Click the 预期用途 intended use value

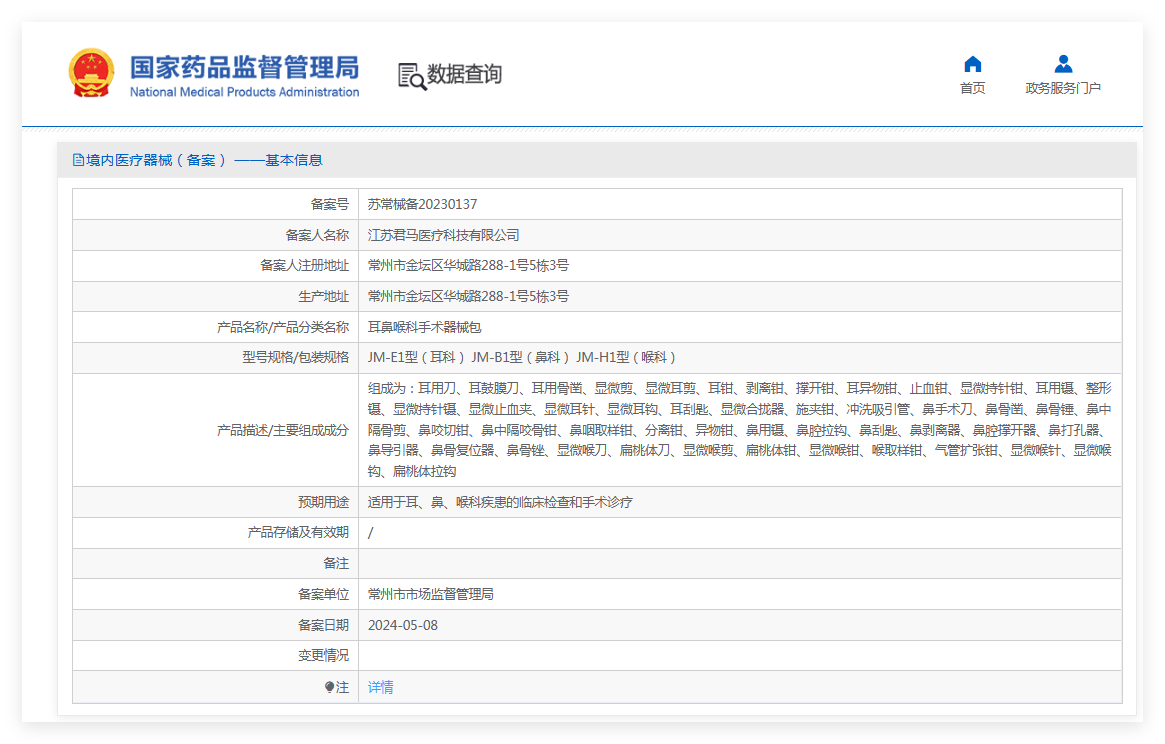click(500, 502)
